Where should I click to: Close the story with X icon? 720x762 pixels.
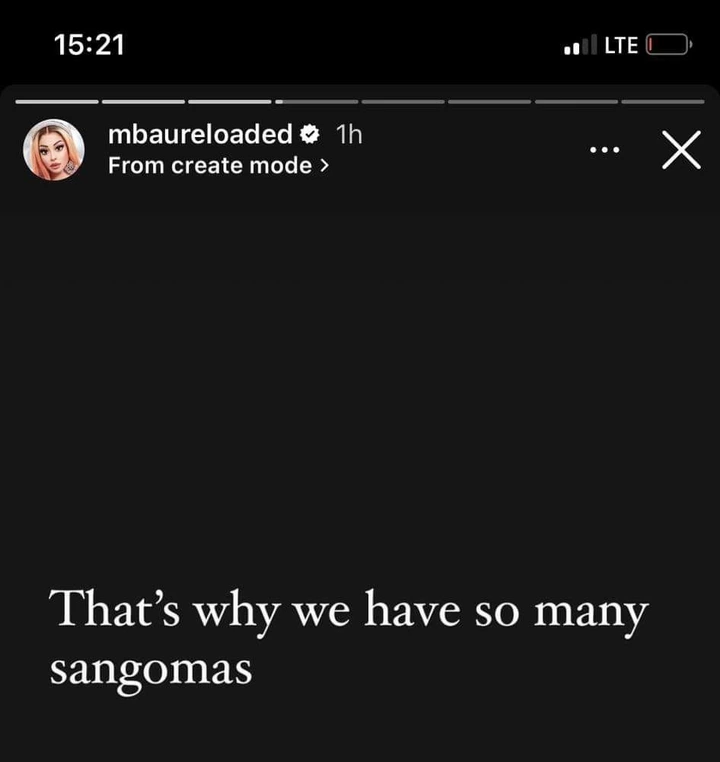tap(681, 150)
